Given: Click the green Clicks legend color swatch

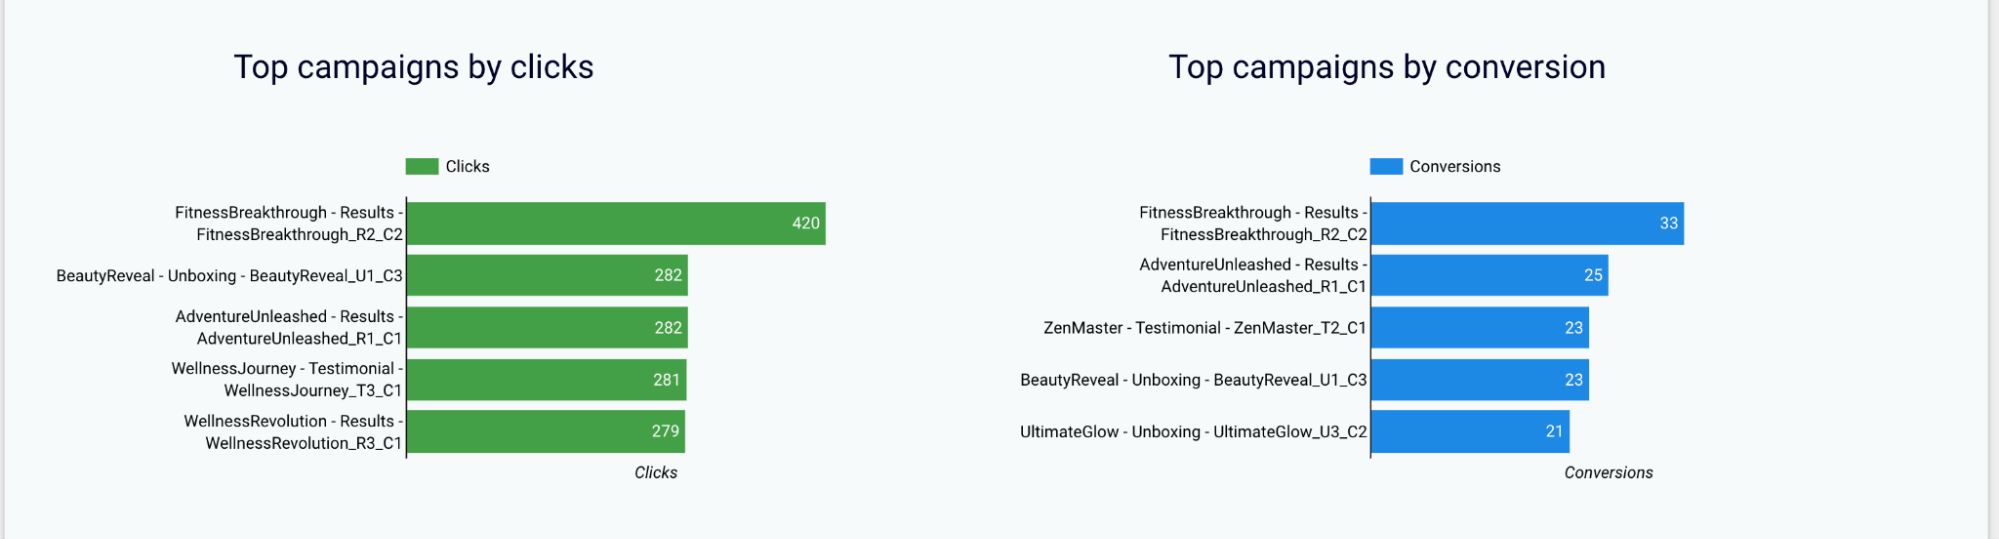Looking at the screenshot, I should [422, 166].
